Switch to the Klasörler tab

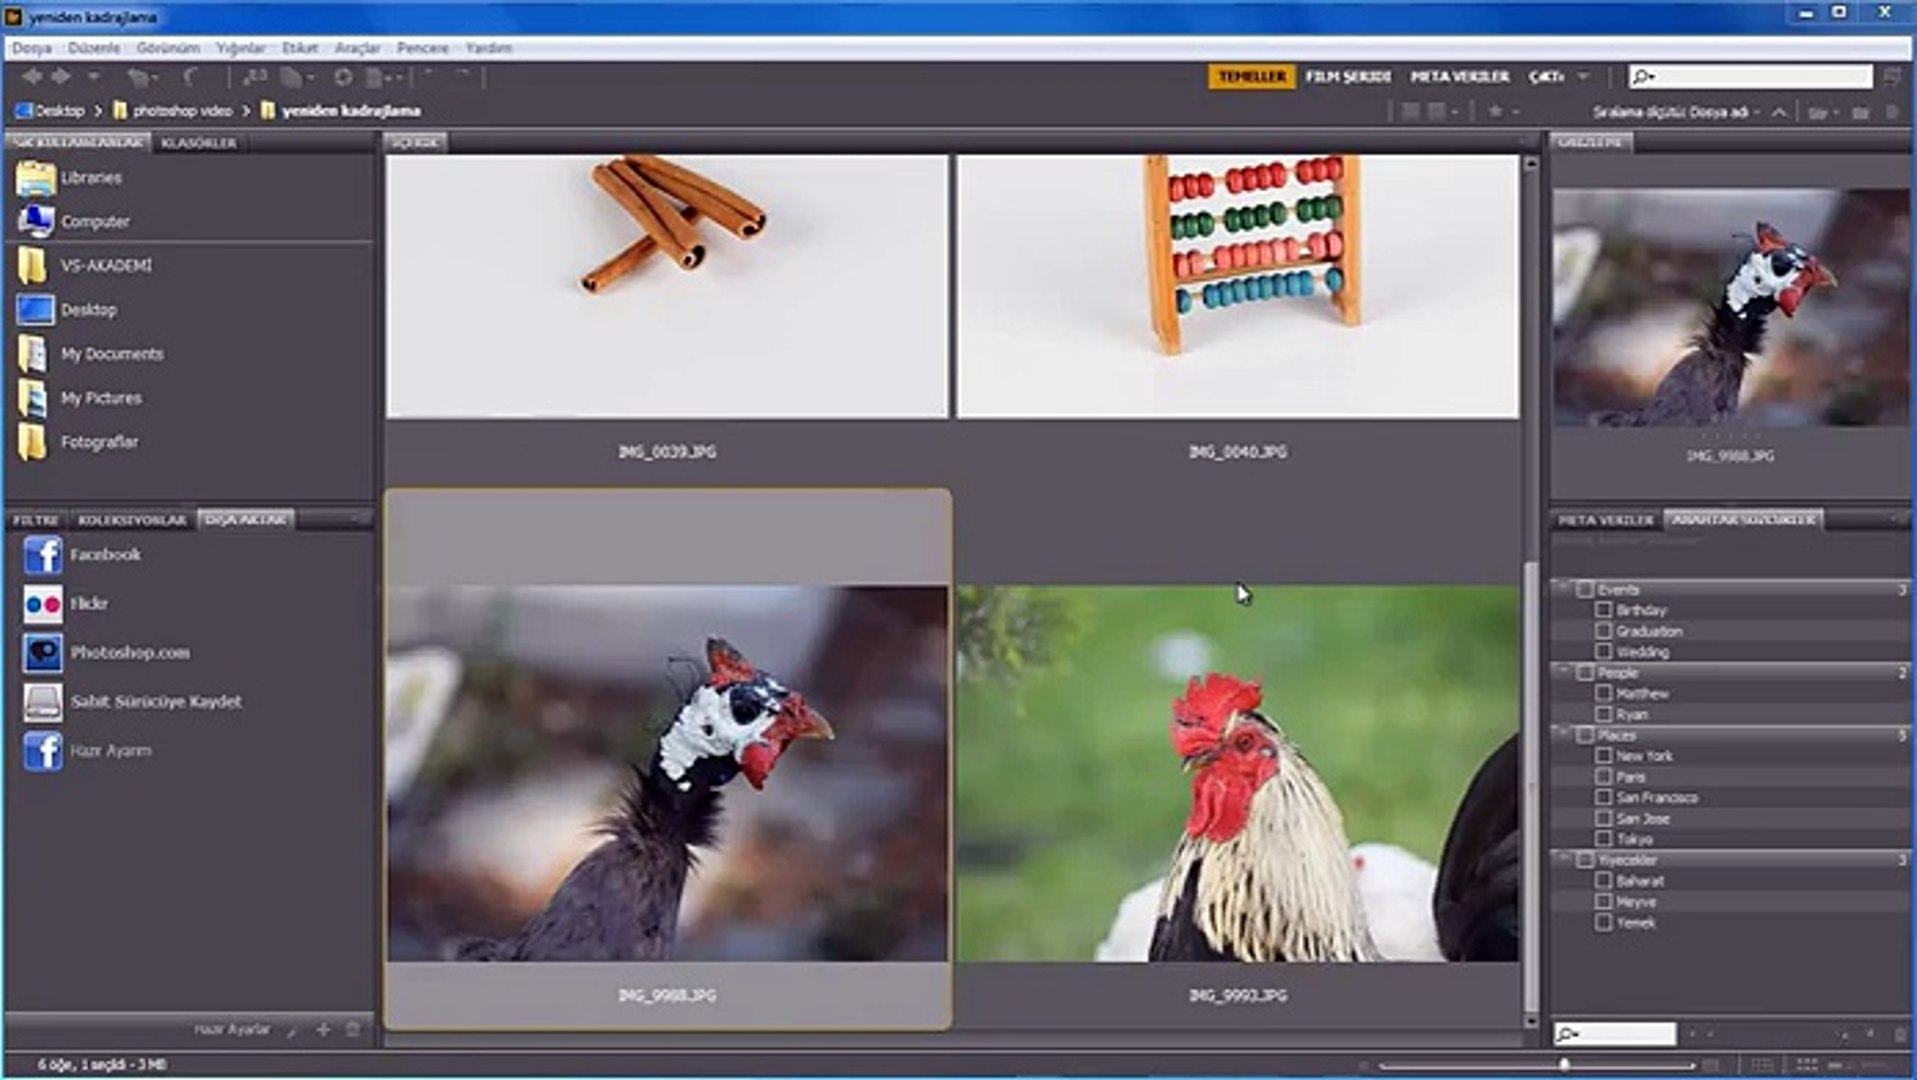coord(198,143)
